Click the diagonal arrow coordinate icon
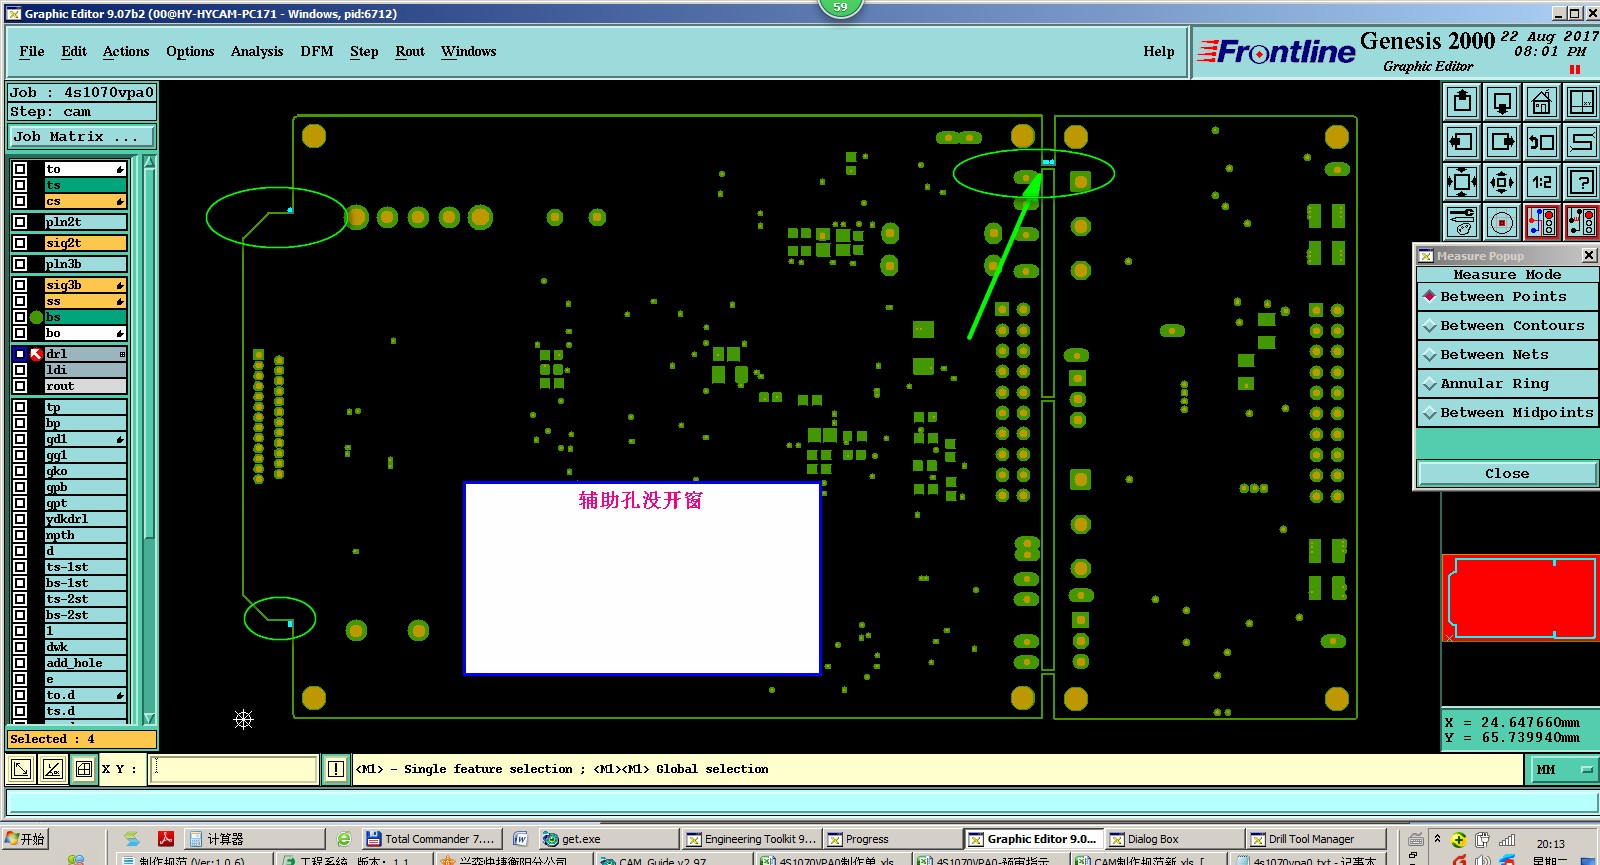1600x865 pixels. [x=20, y=769]
